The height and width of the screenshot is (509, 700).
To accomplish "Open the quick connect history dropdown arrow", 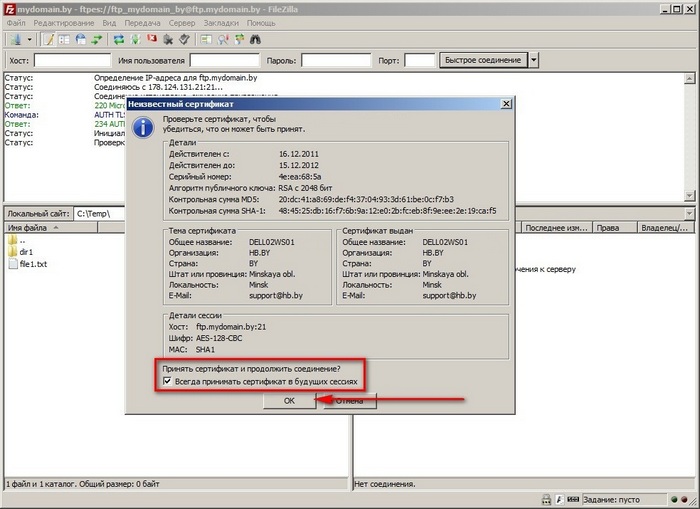I will tap(533, 60).
